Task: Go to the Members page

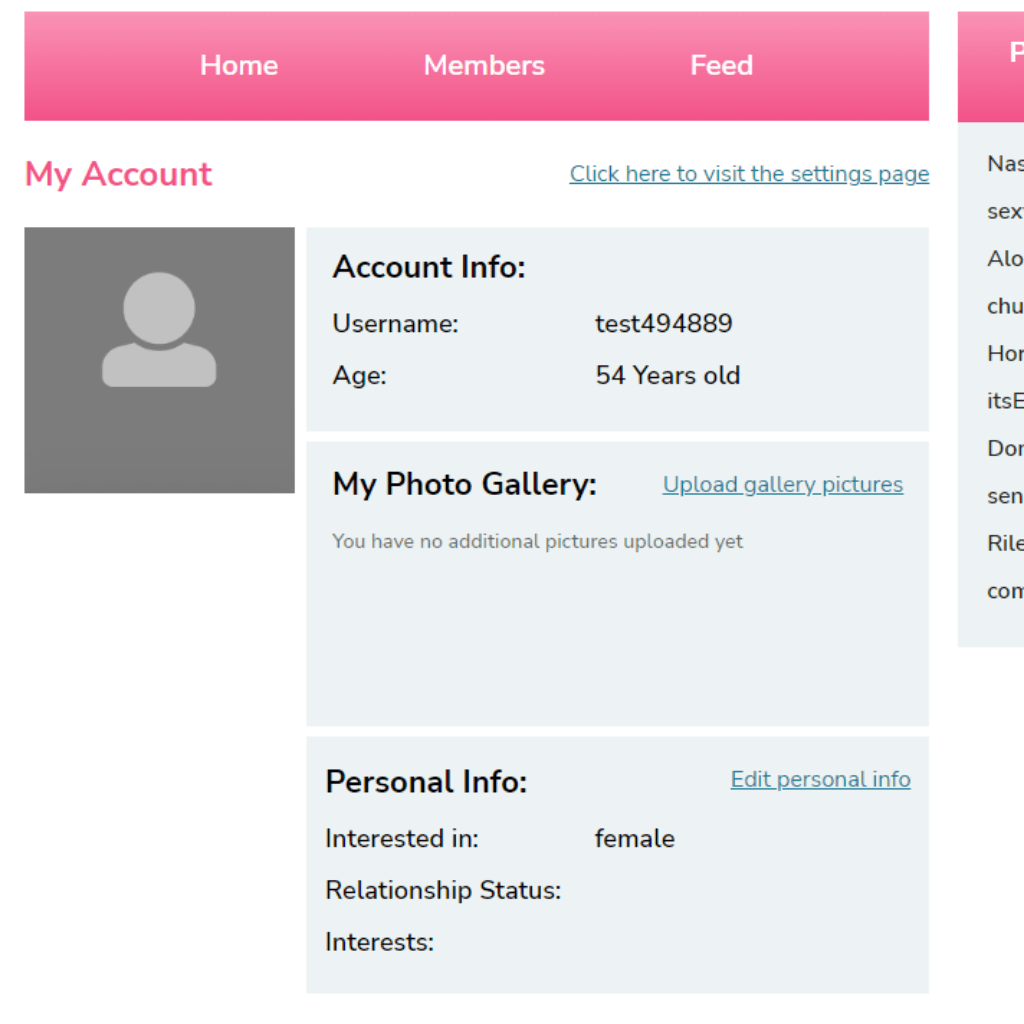Action: coord(484,66)
